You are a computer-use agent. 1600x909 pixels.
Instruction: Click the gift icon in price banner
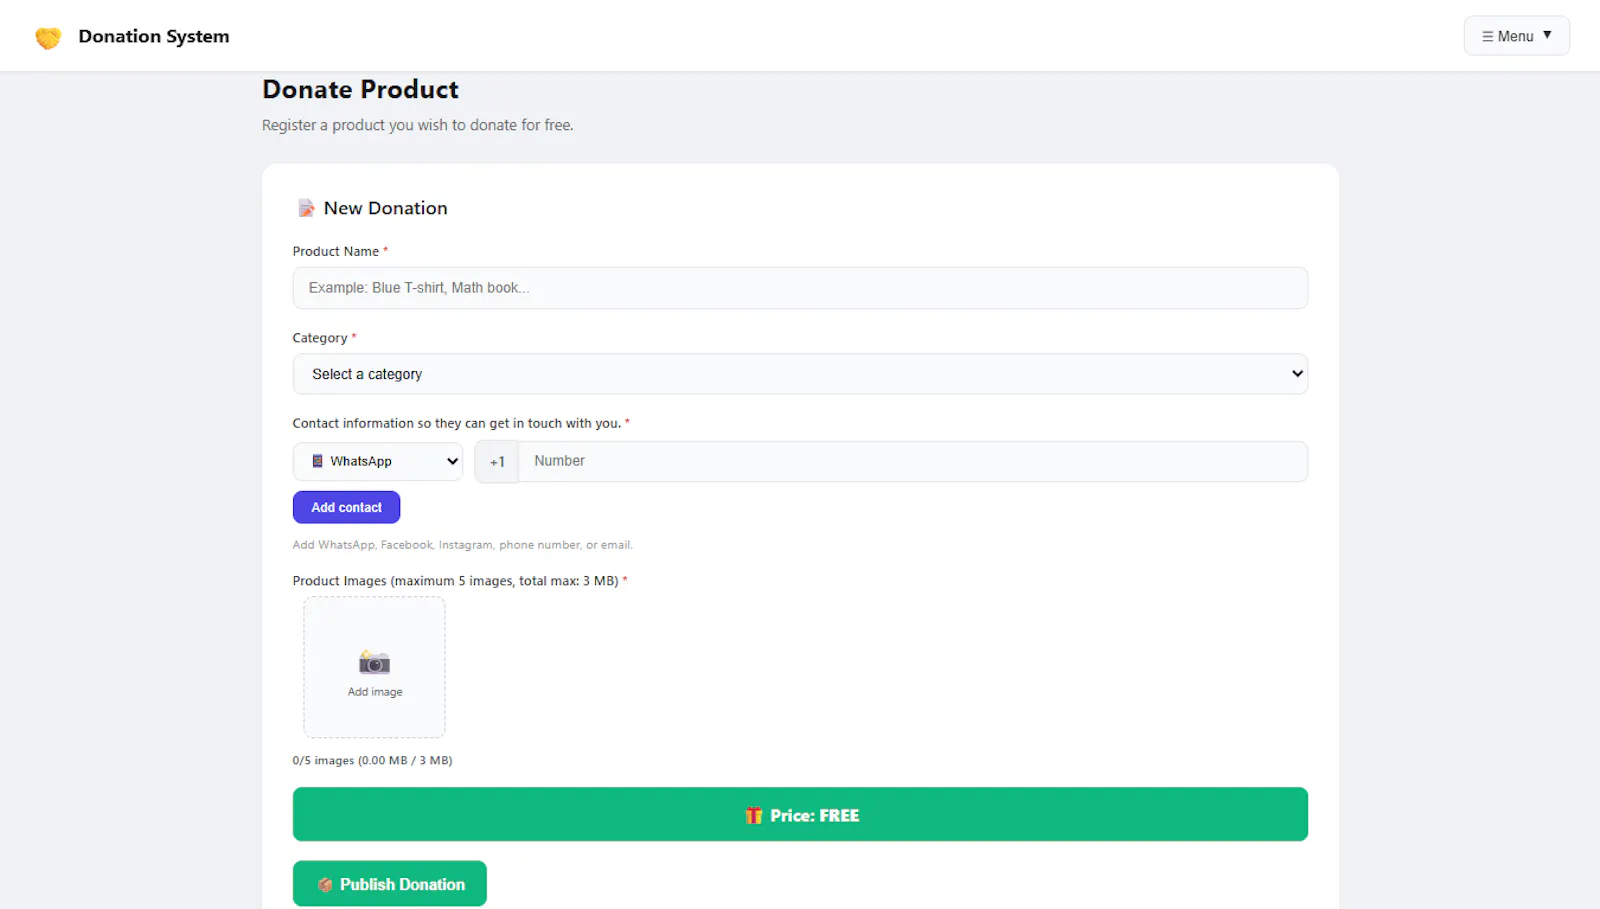[754, 815]
